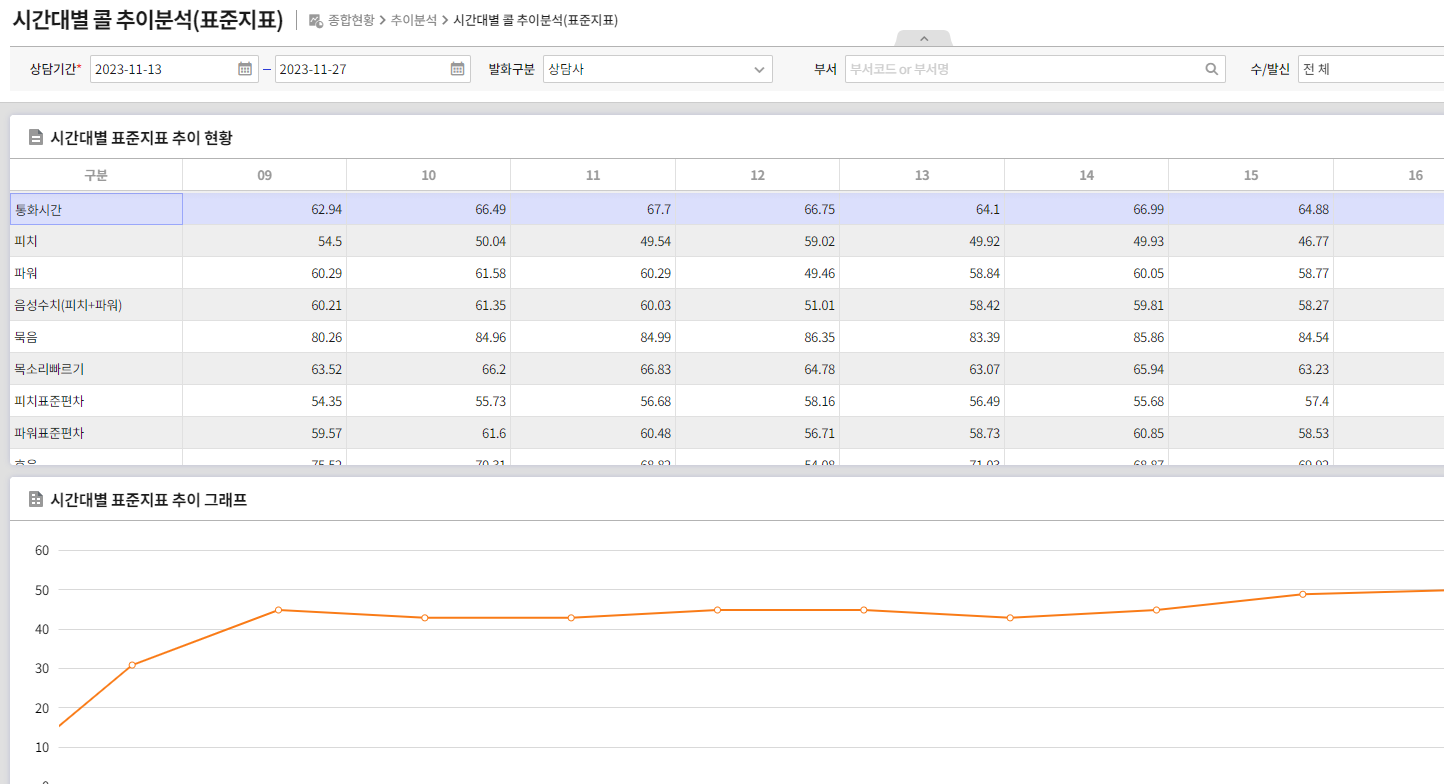Click the 16 hour column header
Viewport: 1444px width, 784px height.
pyautogui.click(x=1390, y=175)
